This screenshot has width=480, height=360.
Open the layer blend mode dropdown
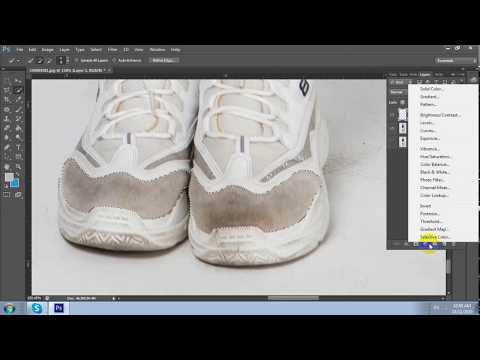pyautogui.click(x=397, y=92)
